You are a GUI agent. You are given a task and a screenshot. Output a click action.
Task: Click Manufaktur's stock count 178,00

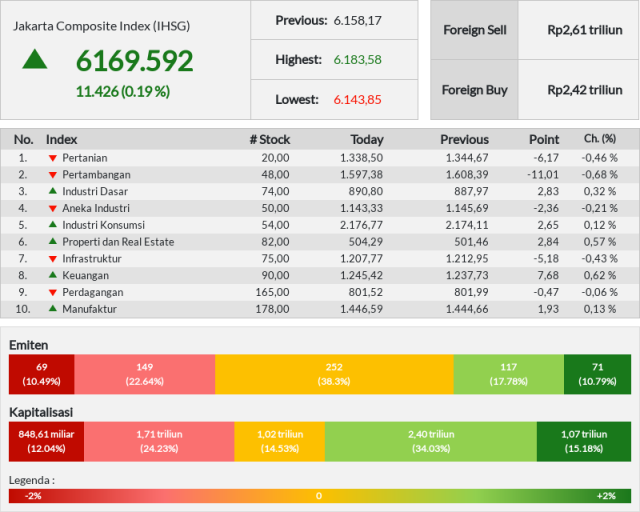click(272, 309)
